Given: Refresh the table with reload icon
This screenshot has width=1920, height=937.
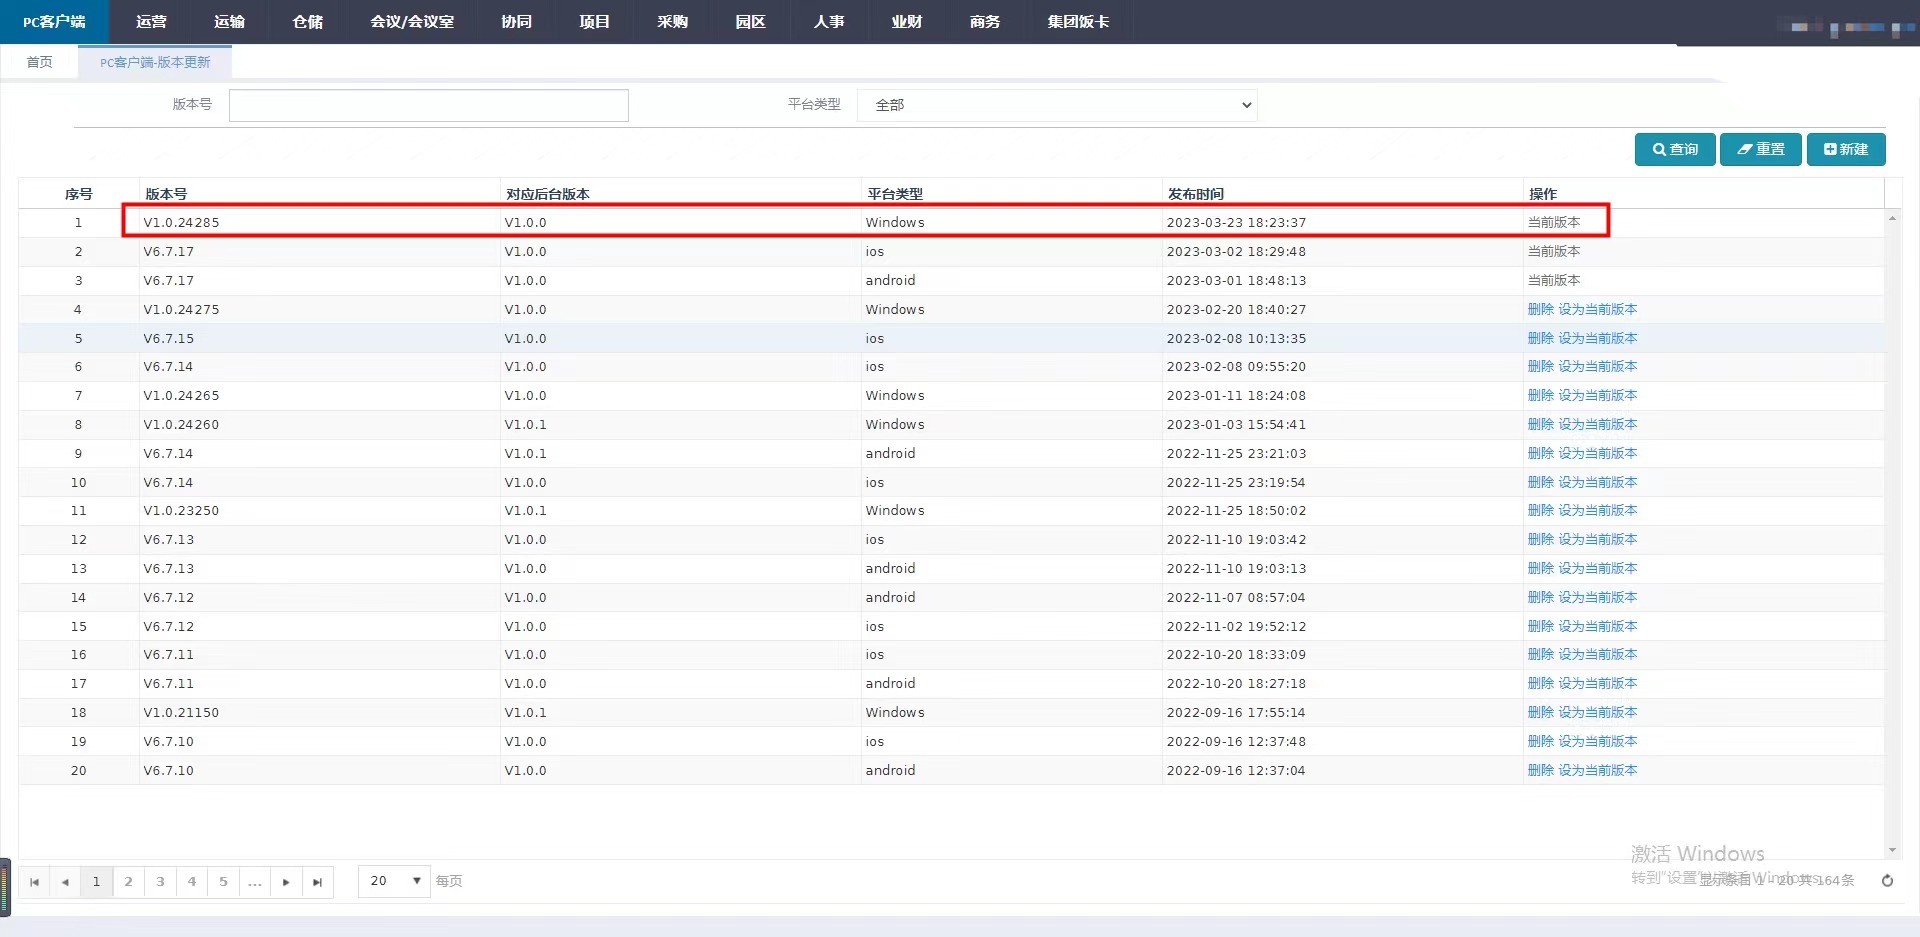Looking at the screenshot, I should click(1887, 881).
